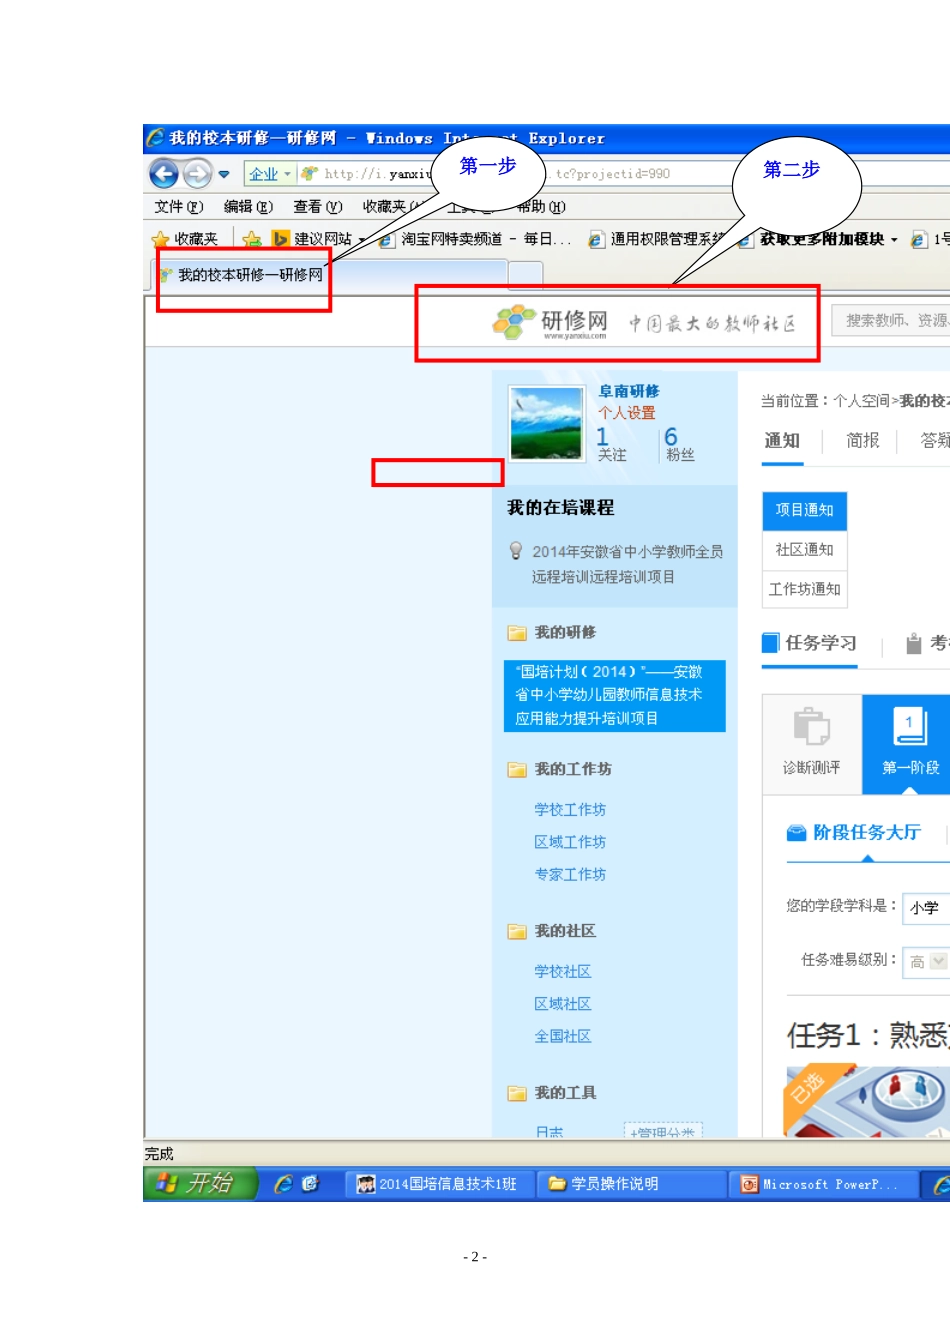Open the 建议网站 favorites link
Screen dimensions: 950x1344
[x=312, y=239]
